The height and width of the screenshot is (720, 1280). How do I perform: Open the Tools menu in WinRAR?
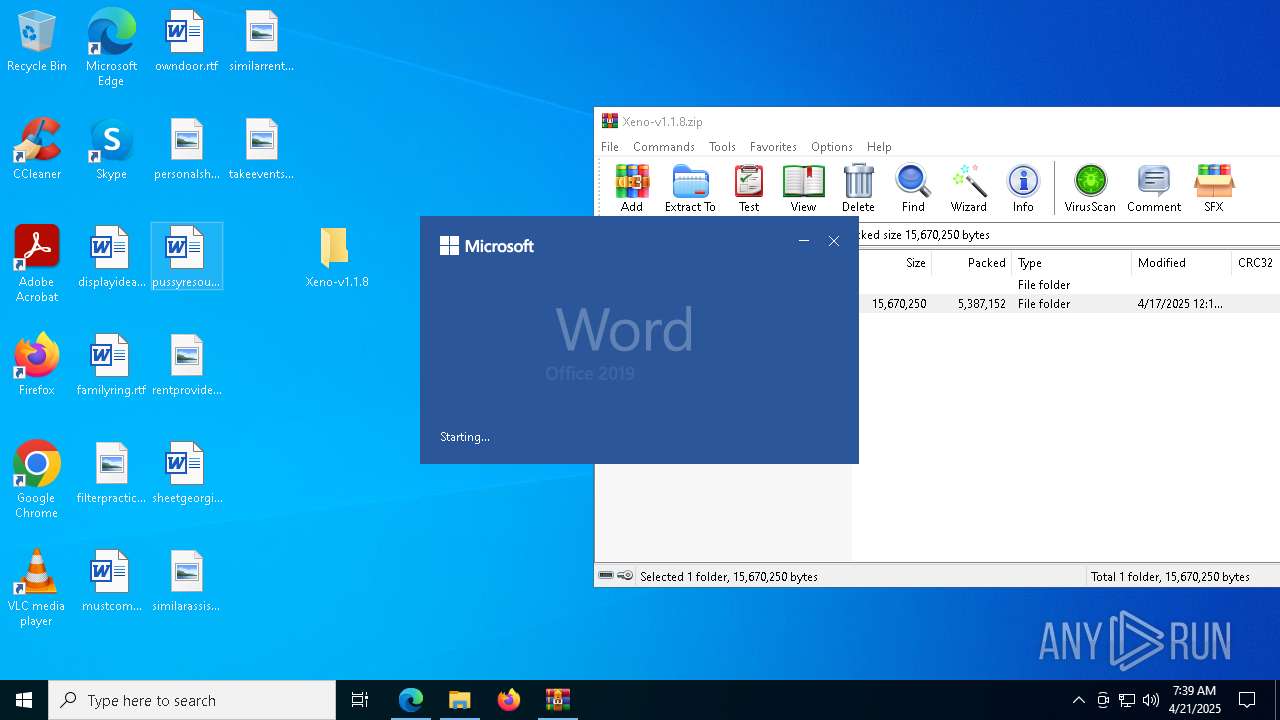coord(722,147)
